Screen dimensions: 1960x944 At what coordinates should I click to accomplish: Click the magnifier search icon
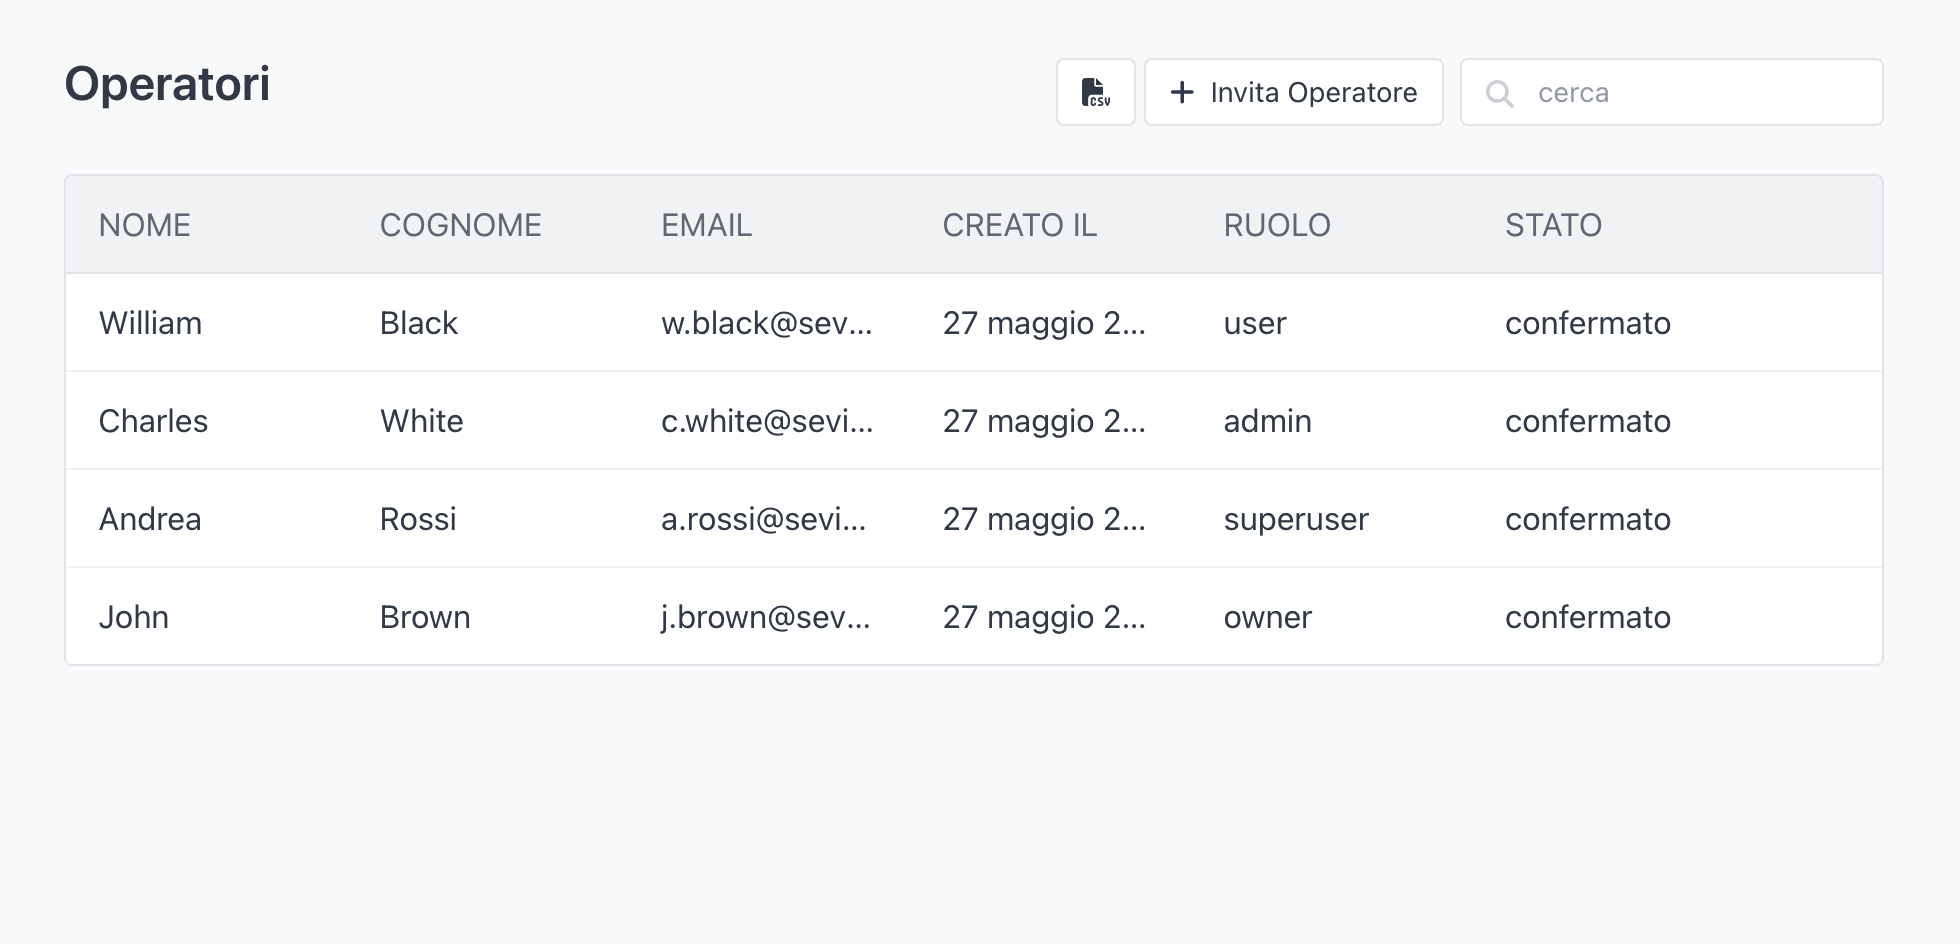point(1499,93)
